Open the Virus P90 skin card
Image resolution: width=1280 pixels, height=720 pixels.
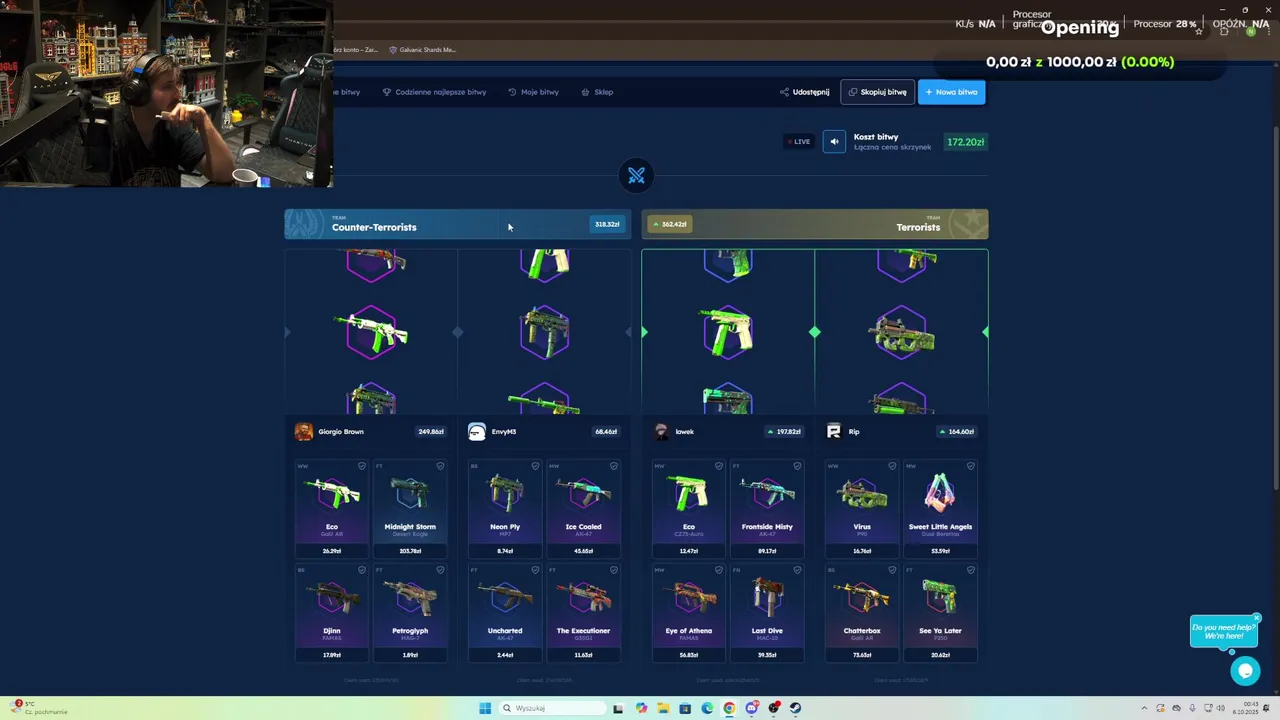click(862, 508)
